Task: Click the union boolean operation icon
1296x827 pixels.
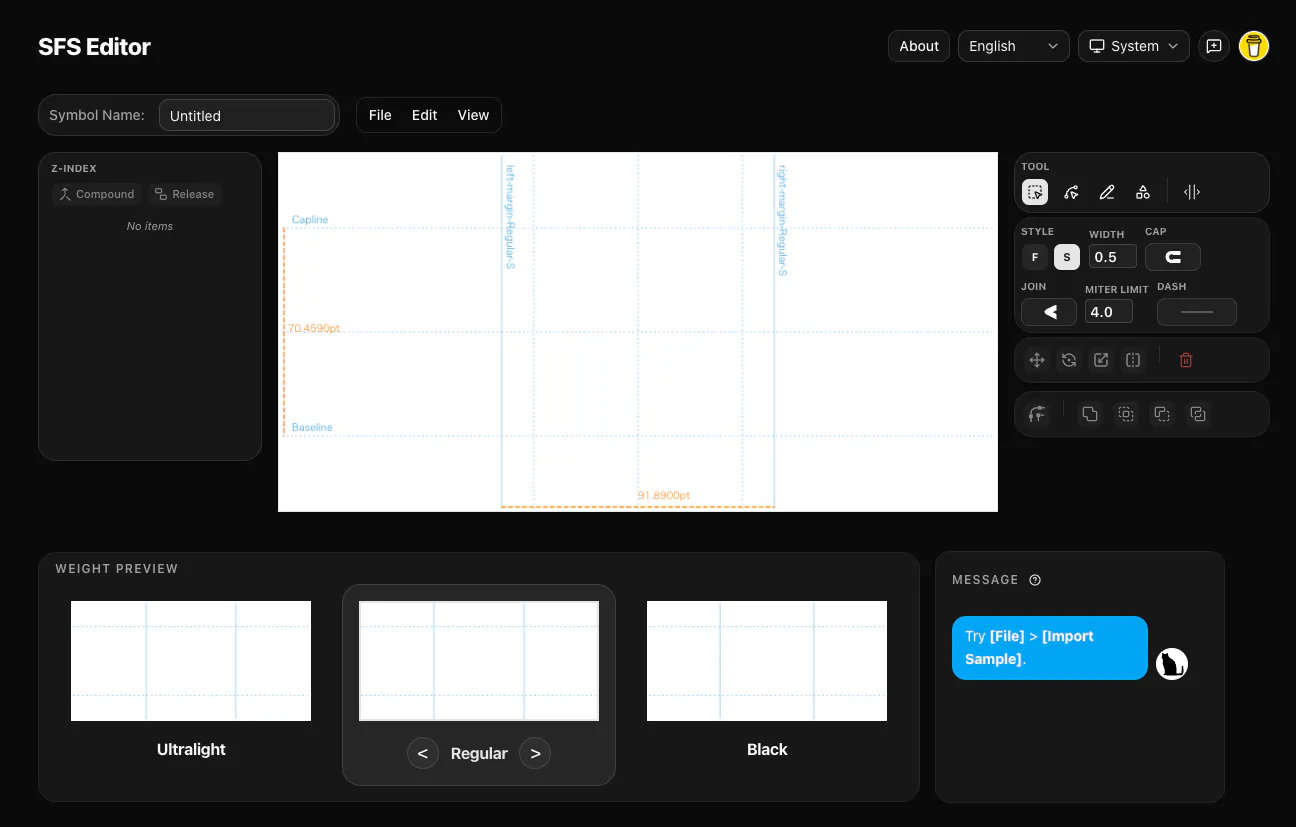Action: pos(1090,414)
